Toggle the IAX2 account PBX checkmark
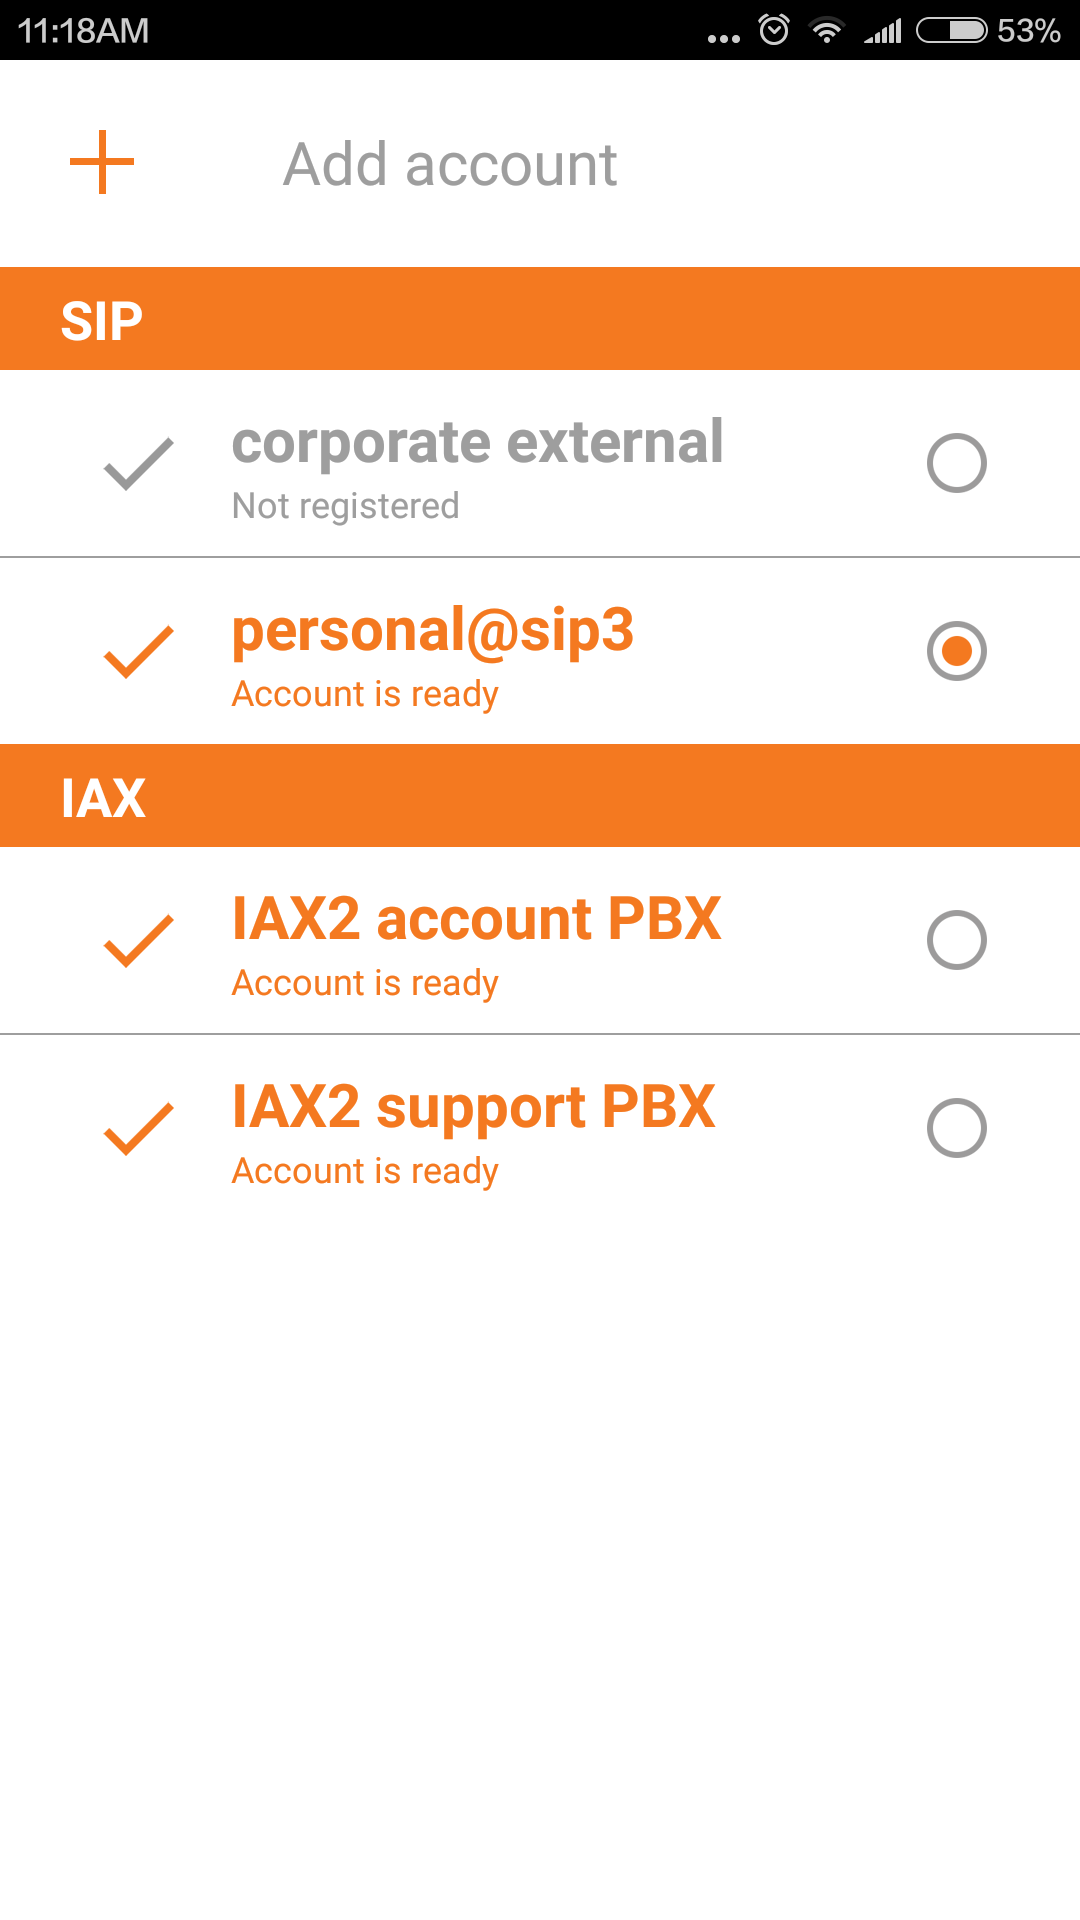 click(x=139, y=941)
